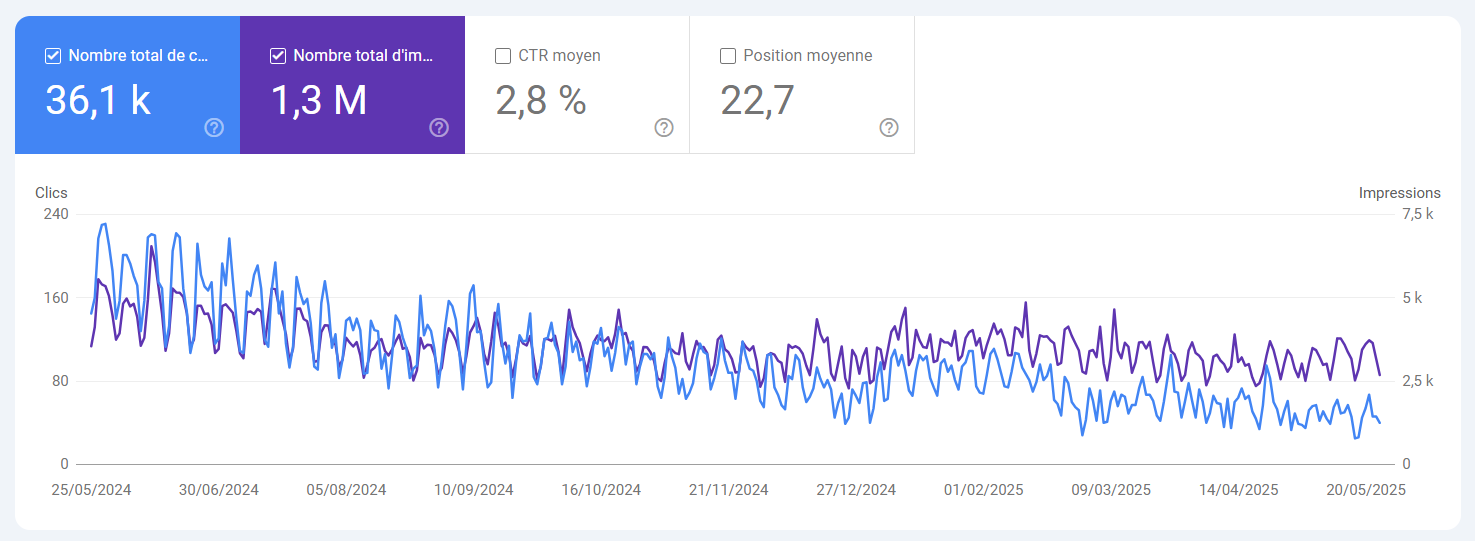Open help icon on total clicks card

[x=214, y=127]
